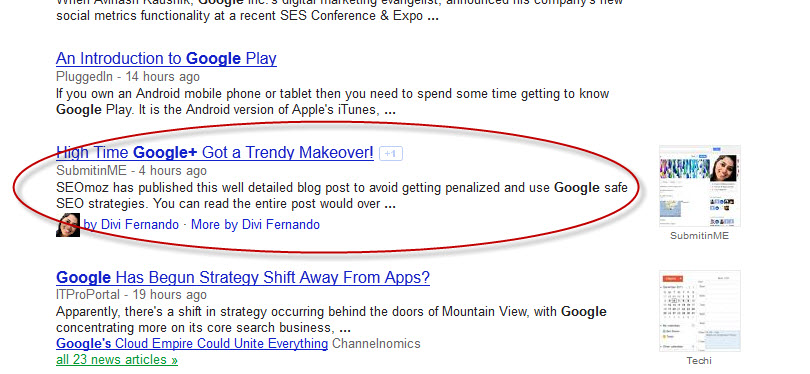Click the "19 hours ago" timestamp
Viewport: 810px width, 374px height.
[169, 295]
